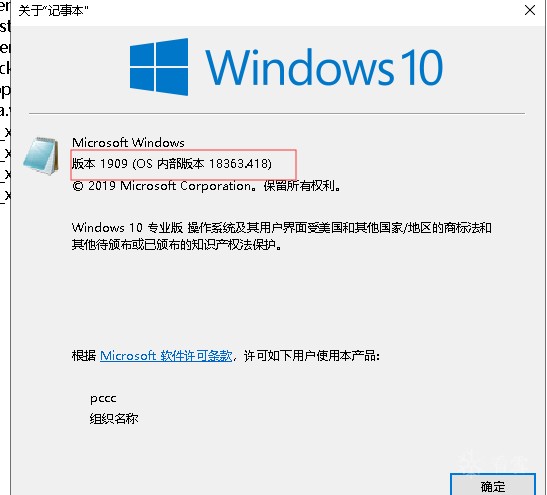
Task: Click the copyright © symbol
Action: [x=77, y=186]
